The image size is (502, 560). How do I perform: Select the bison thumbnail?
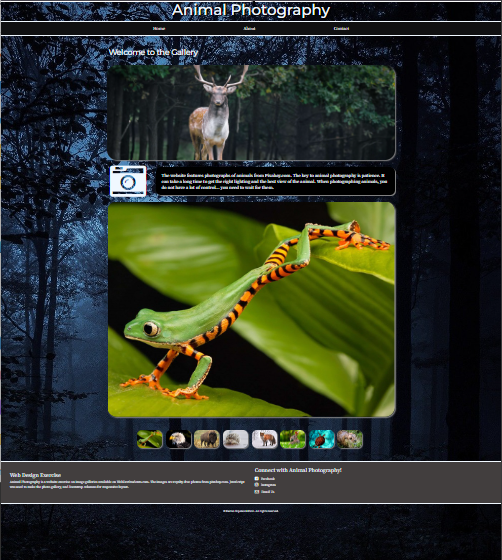click(207, 439)
